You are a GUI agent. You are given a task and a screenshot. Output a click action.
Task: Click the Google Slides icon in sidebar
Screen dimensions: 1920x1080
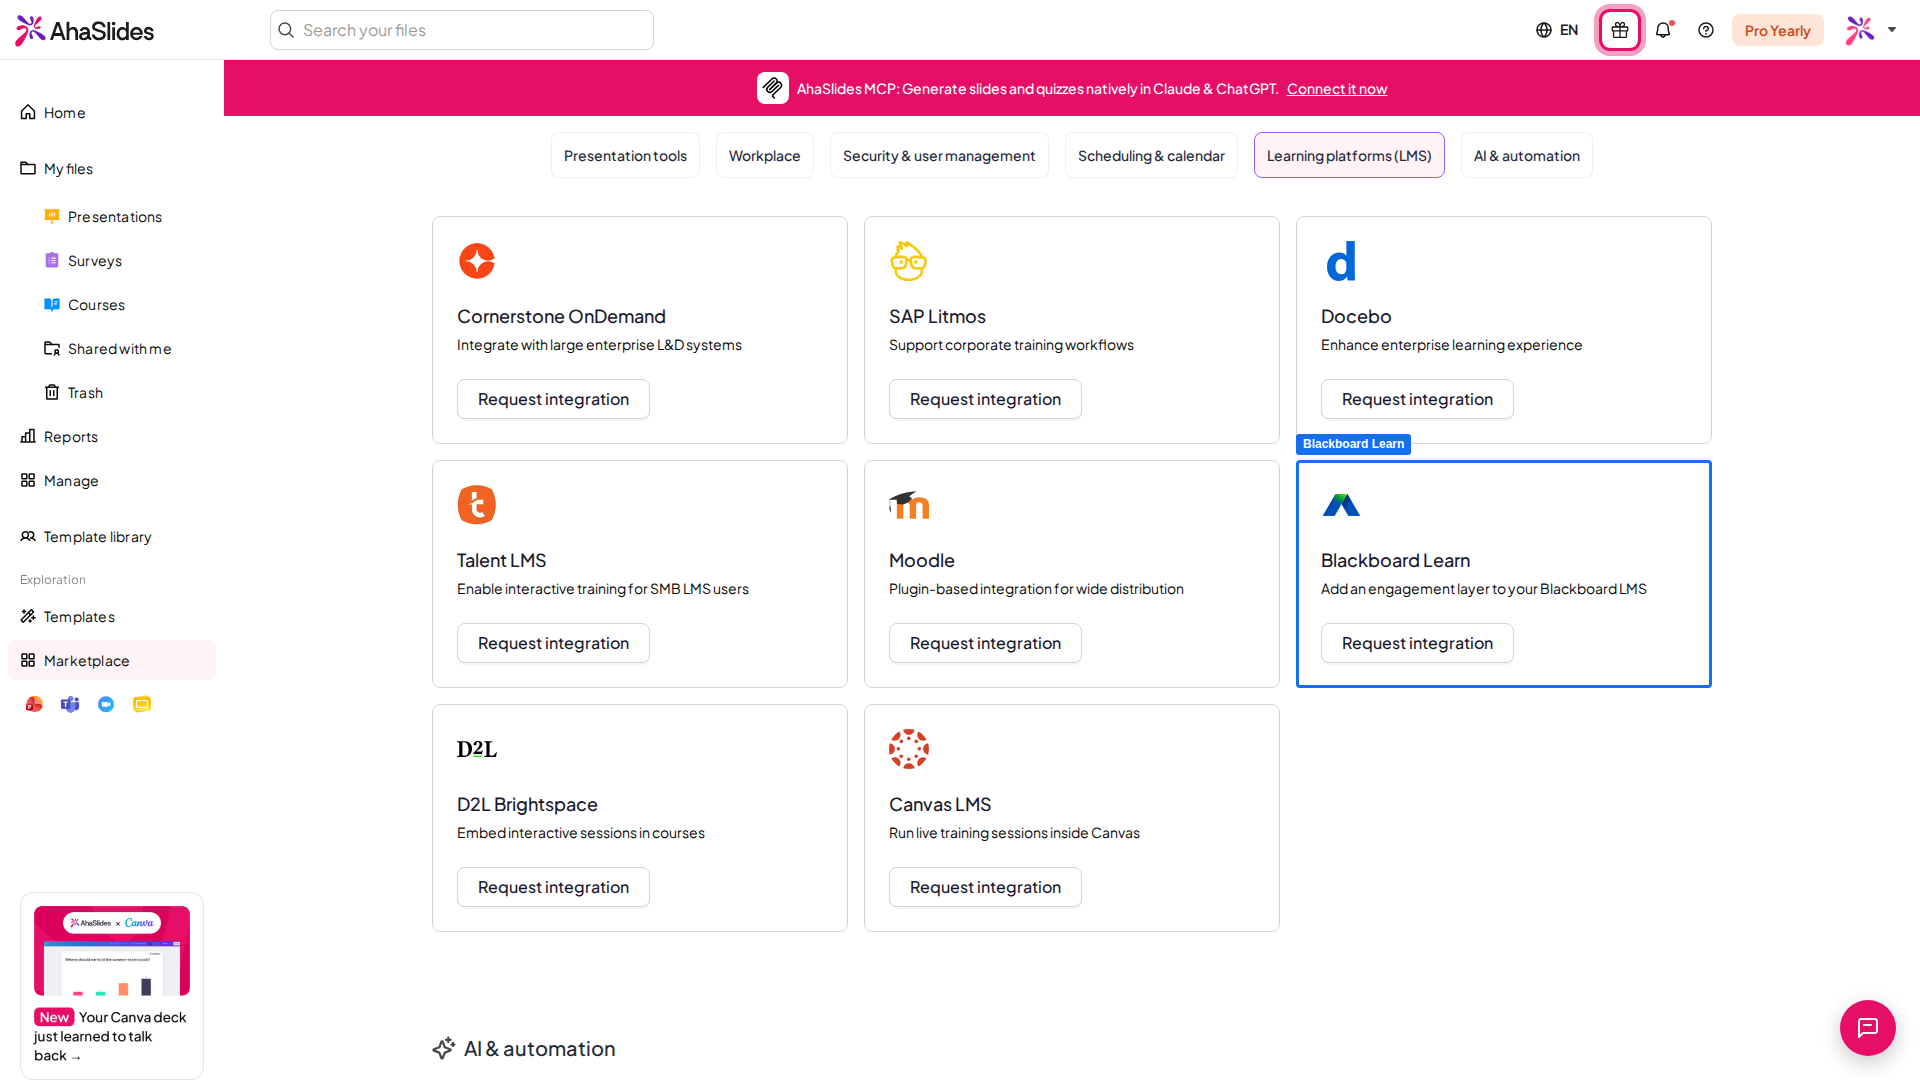pos(142,704)
